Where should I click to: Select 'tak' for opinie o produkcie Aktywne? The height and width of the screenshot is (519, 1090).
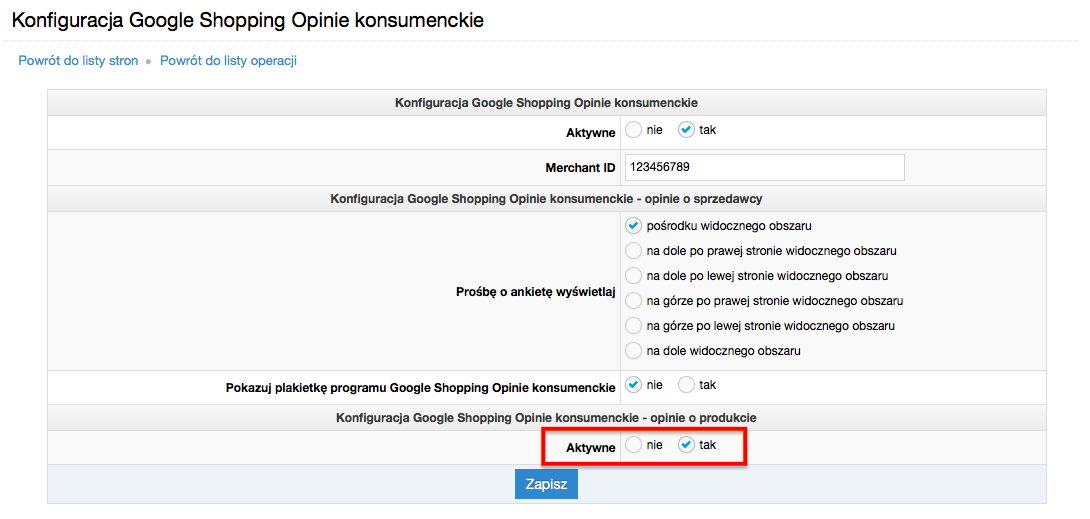(686, 445)
